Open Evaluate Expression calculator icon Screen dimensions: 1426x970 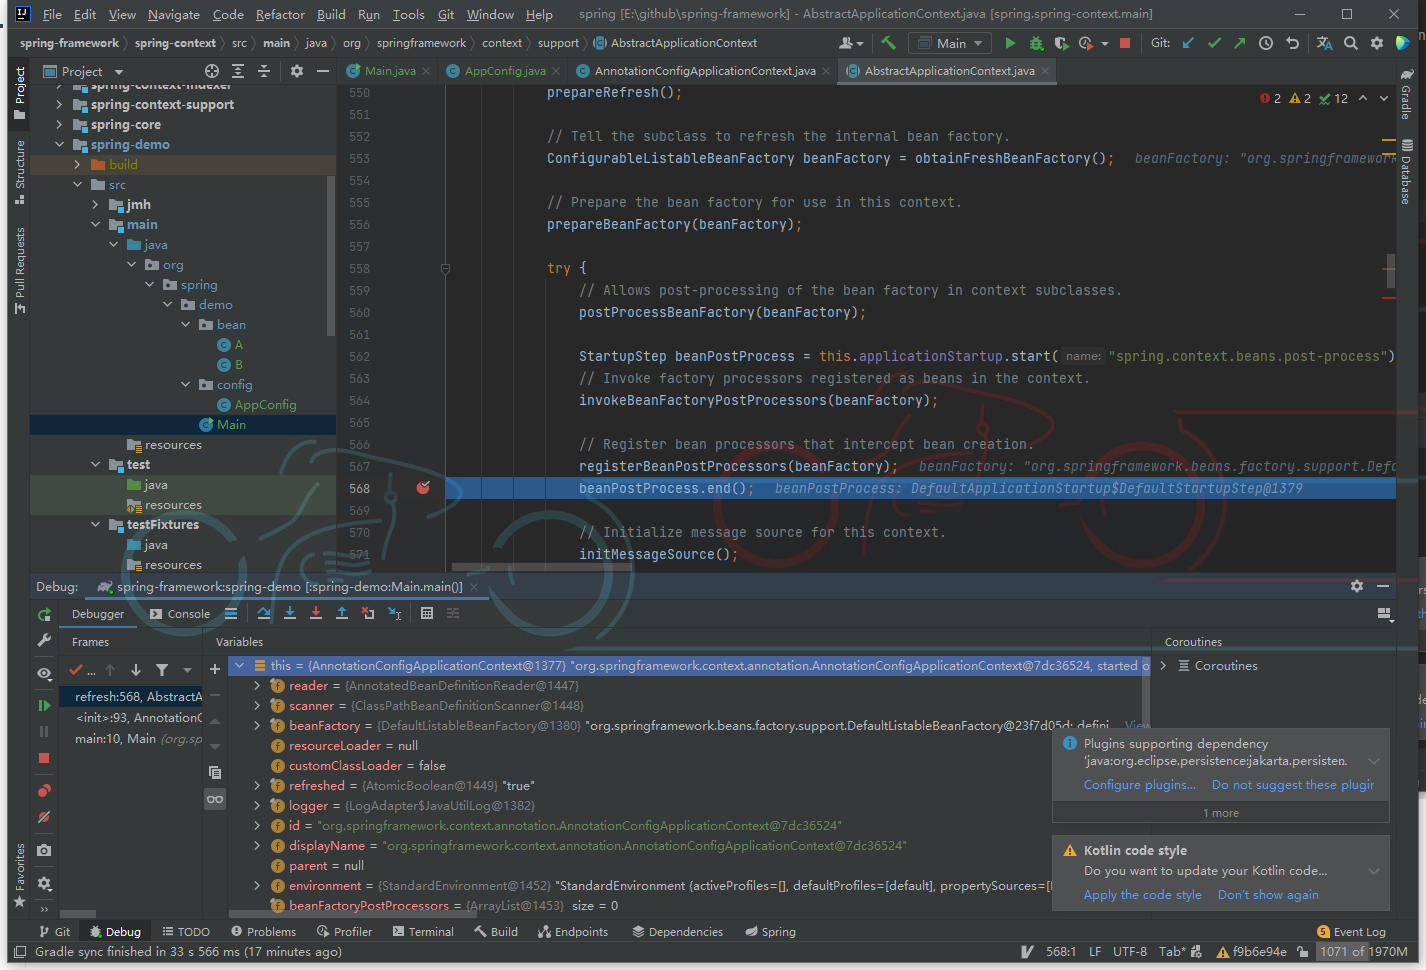[427, 613]
